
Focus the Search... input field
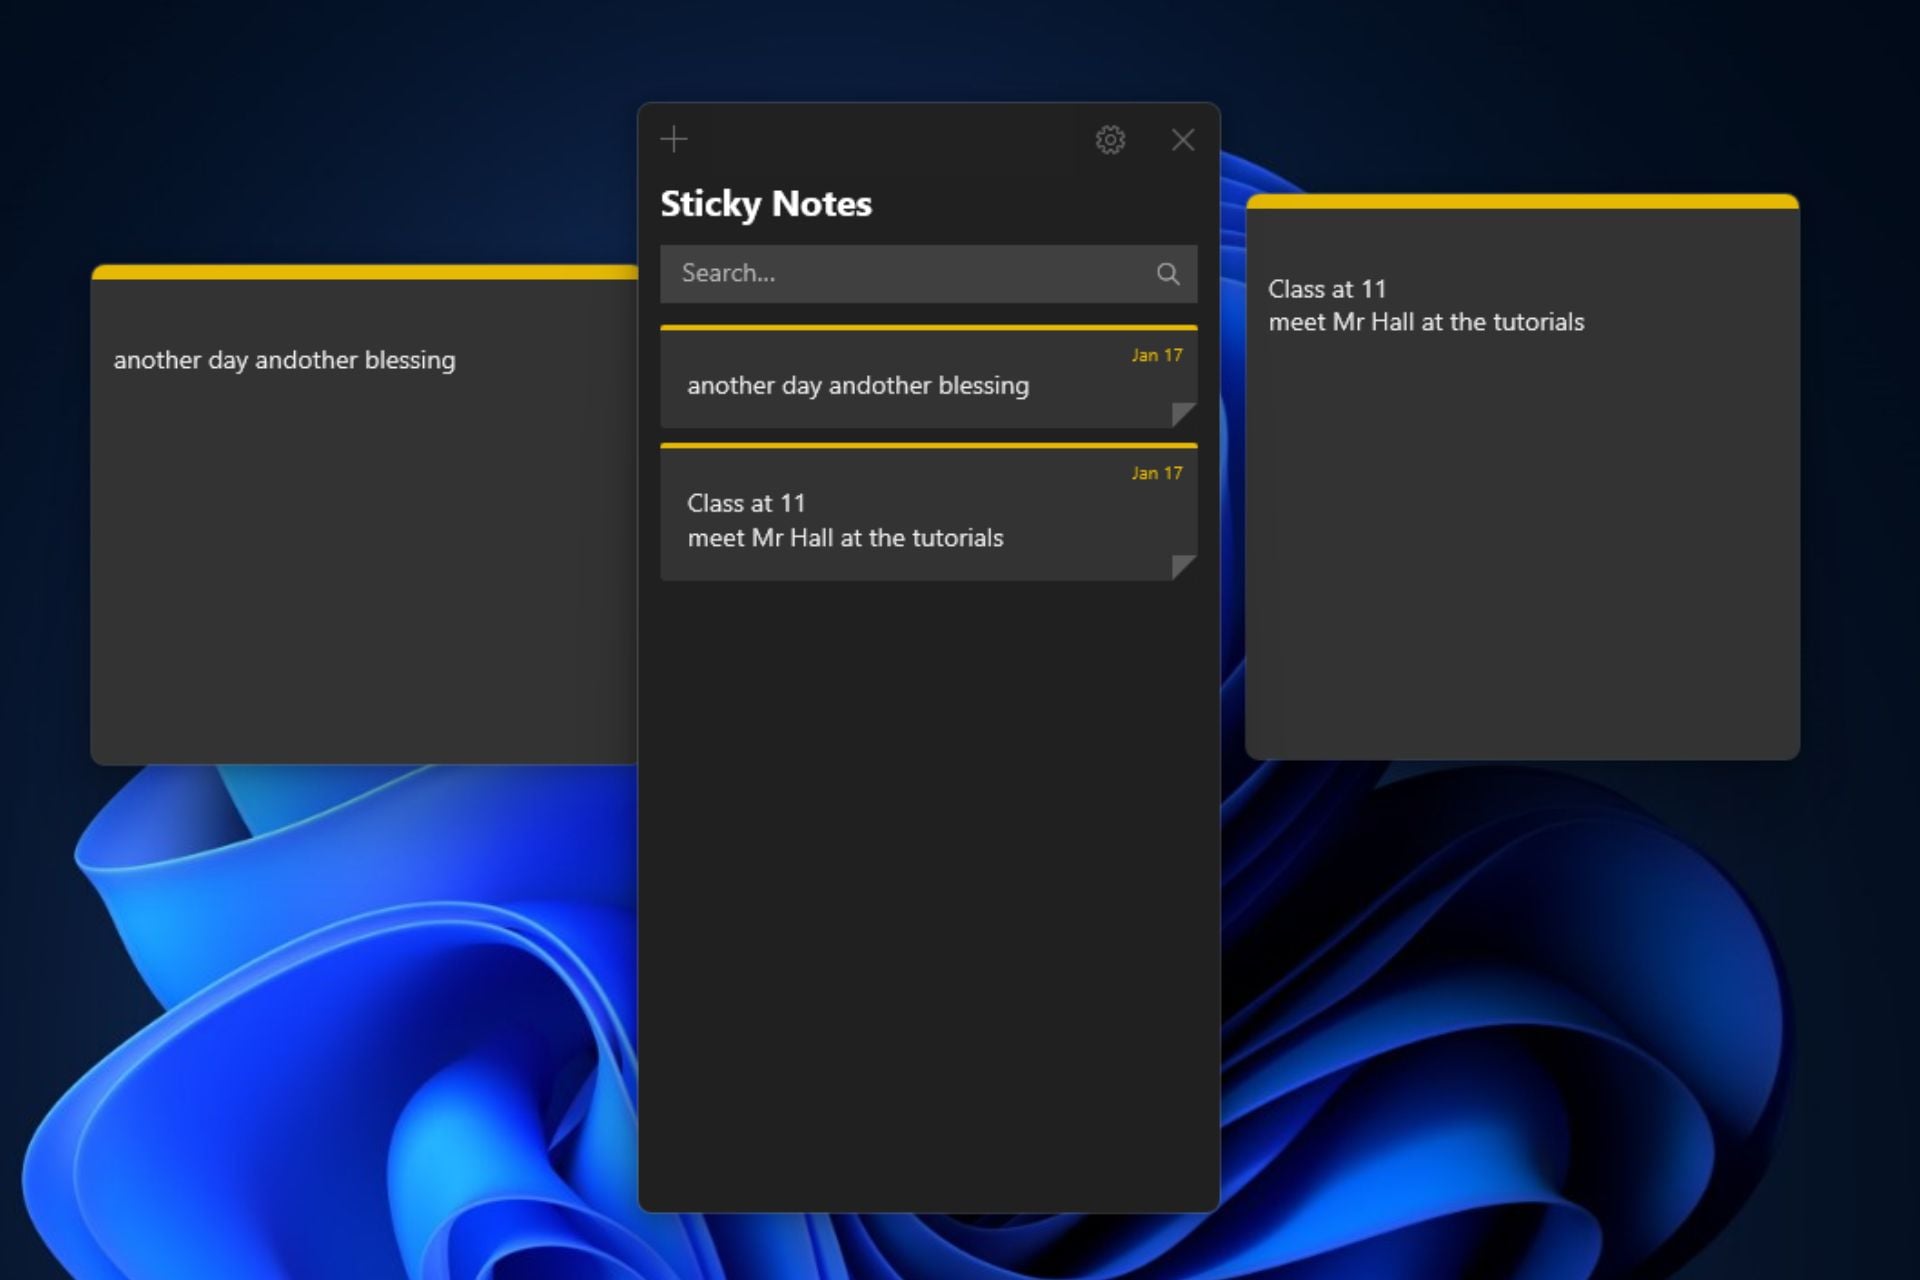coord(900,274)
